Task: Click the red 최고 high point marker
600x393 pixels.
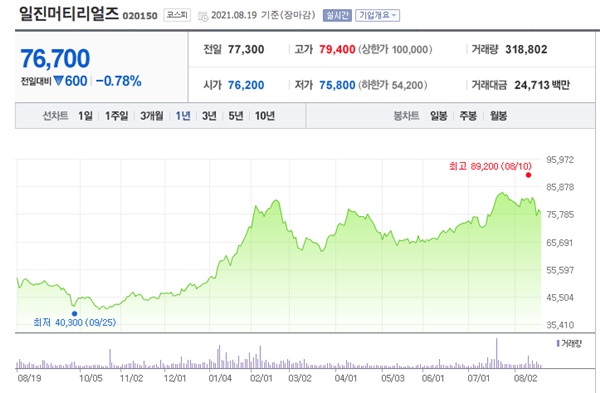Action: (528, 175)
